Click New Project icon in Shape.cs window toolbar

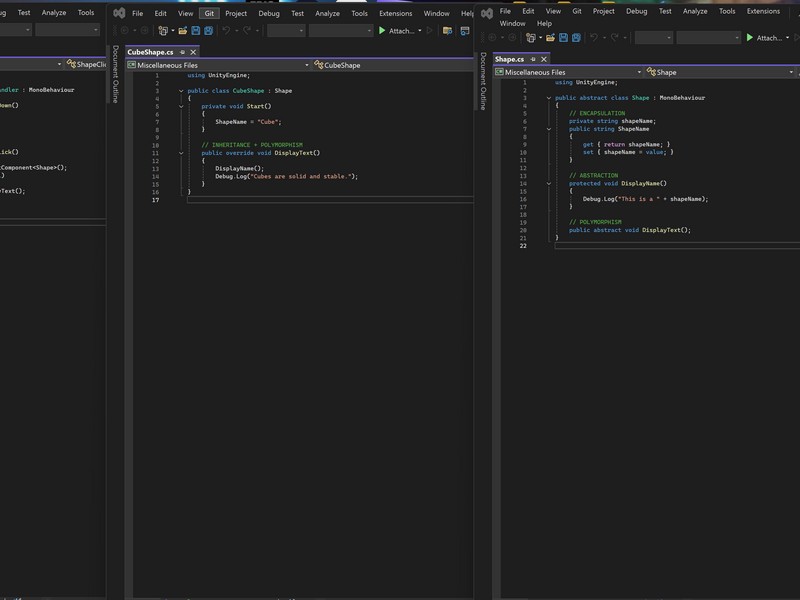coord(529,38)
